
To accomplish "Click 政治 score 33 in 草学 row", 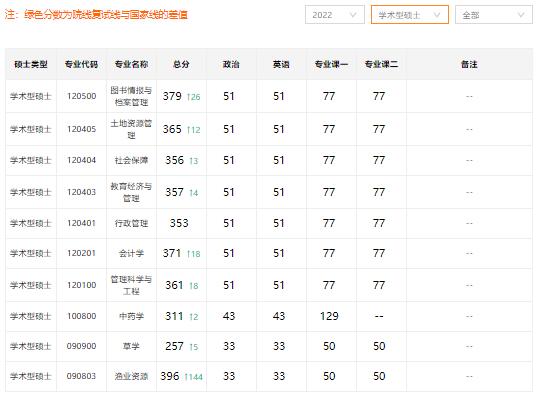I will 229,346.
